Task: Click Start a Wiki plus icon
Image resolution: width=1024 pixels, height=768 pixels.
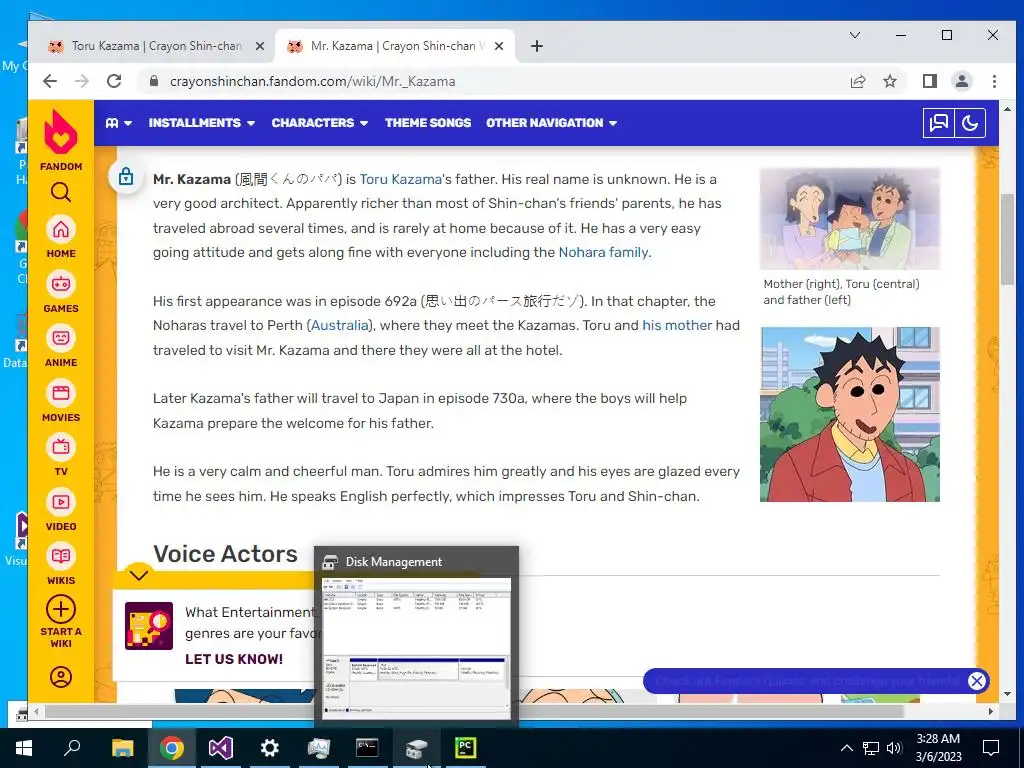Action: 61,610
